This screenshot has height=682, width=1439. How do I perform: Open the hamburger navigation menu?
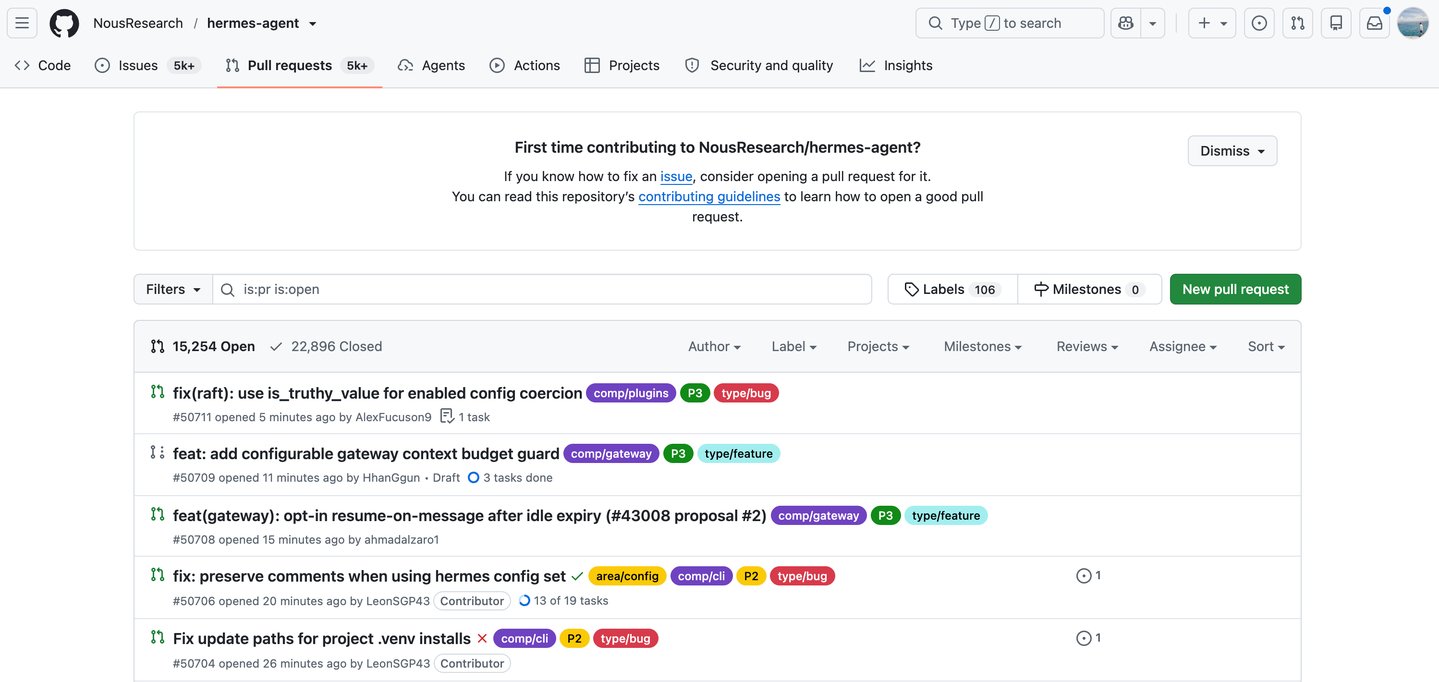tap(22, 23)
